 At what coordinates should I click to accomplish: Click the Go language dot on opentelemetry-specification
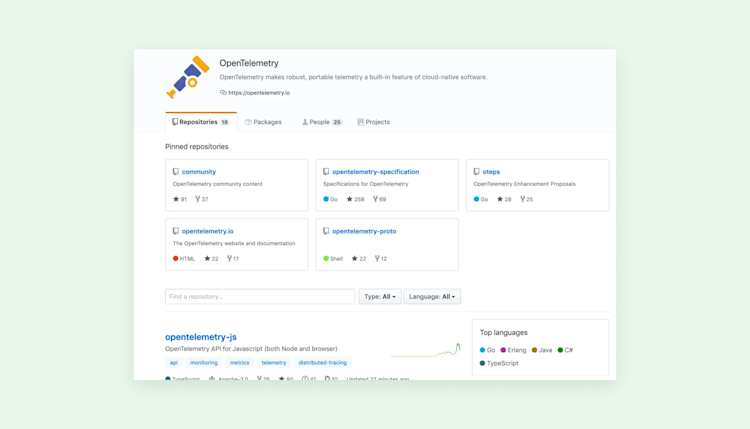[x=326, y=199]
